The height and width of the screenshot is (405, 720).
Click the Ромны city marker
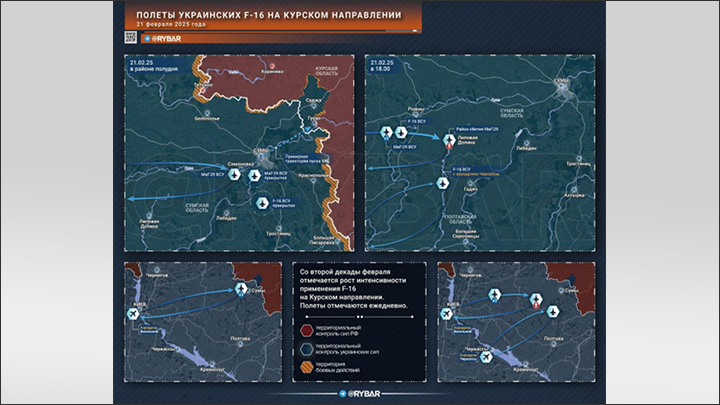click(x=416, y=114)
